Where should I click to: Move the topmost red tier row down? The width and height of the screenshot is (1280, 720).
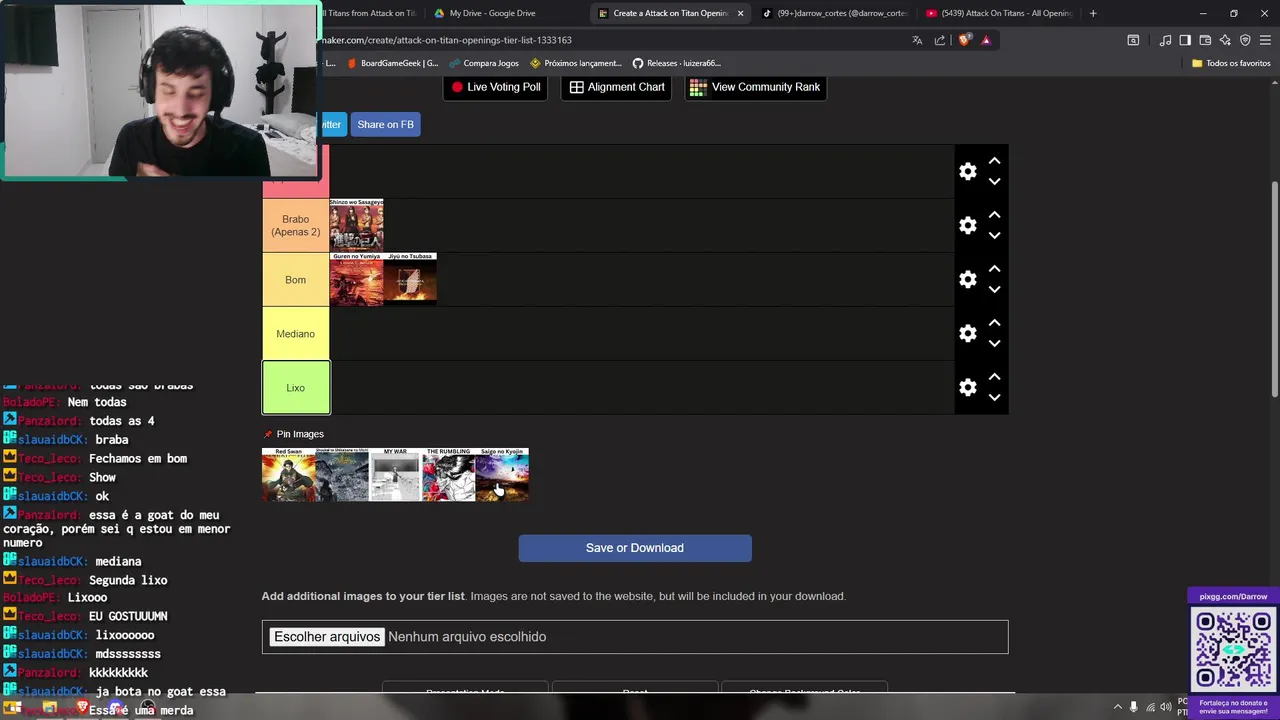pyautogui.click(x=994, y=182)
